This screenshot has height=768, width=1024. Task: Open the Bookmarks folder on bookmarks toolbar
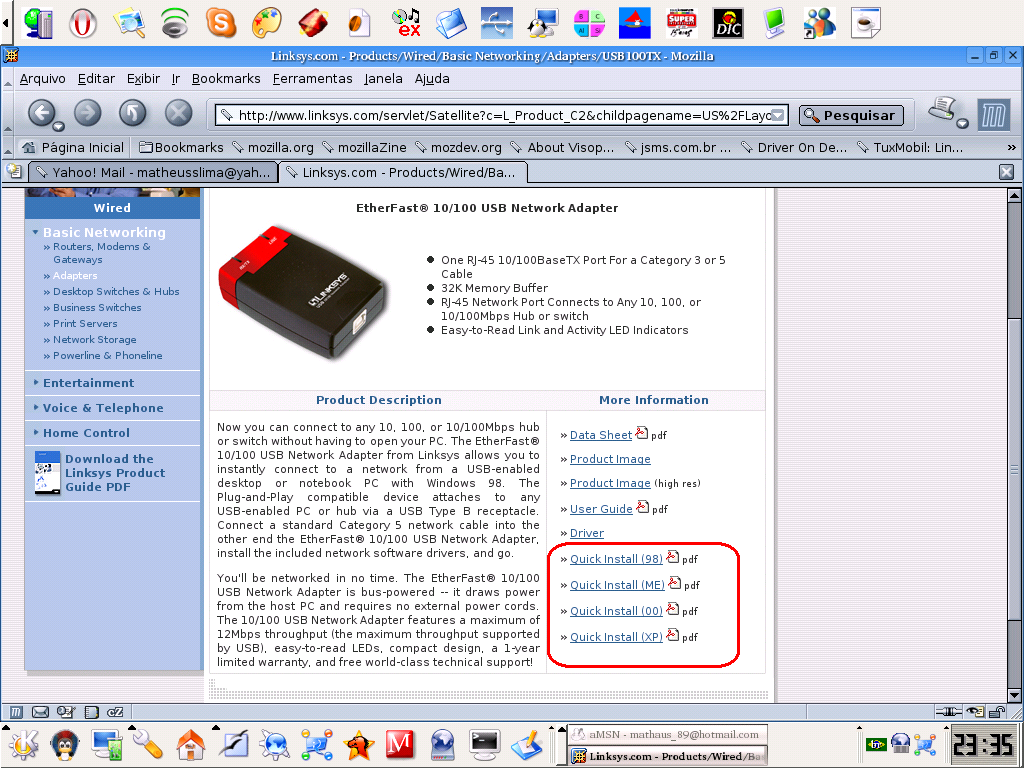click(x=181, y=148)
